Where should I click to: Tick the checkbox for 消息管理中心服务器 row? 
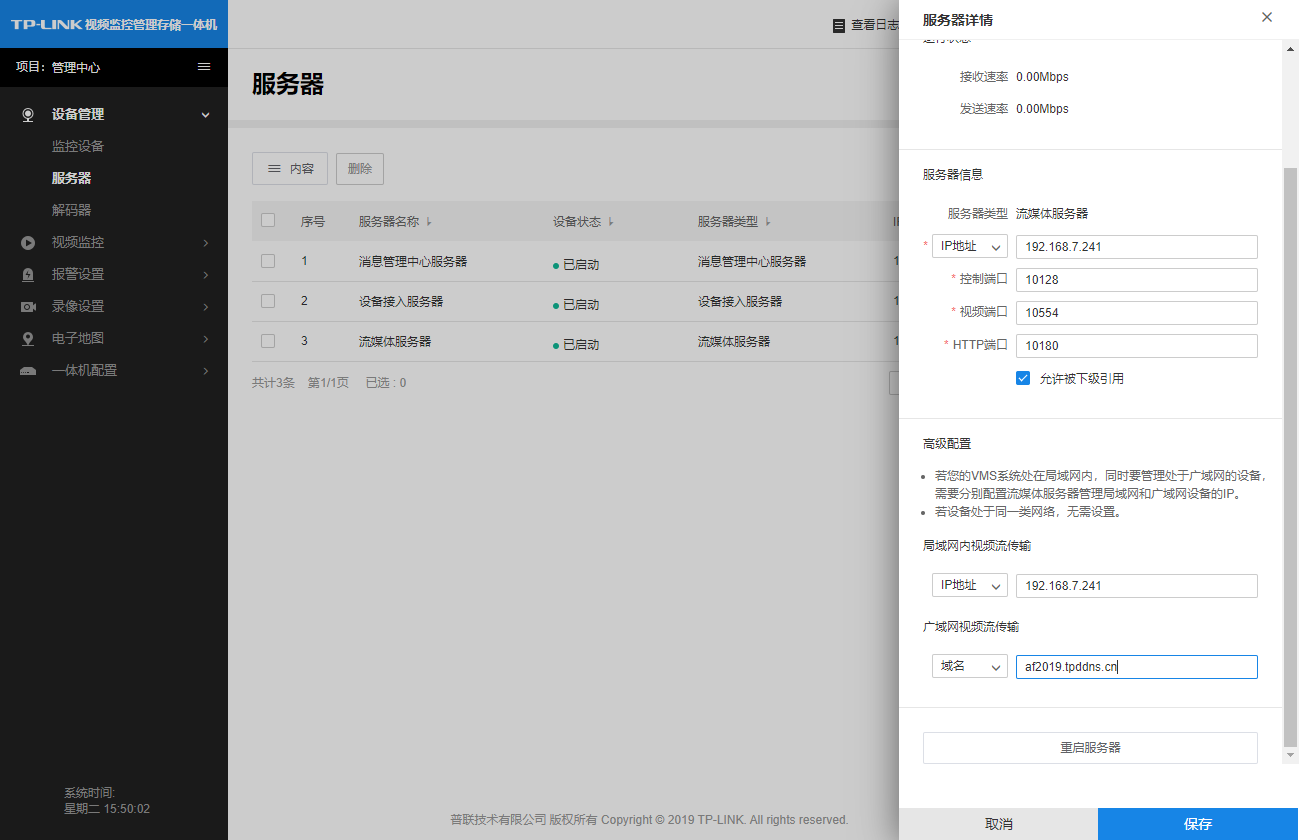tap(268, 261)
